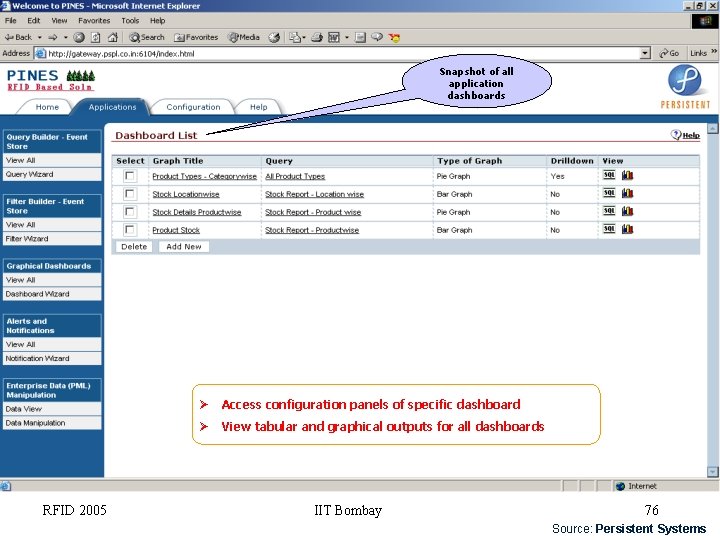Image resolution: width=720 pixels, height=540 pixels.
Task: Select checkbox for Product Stock
Action: pos(130,230)
